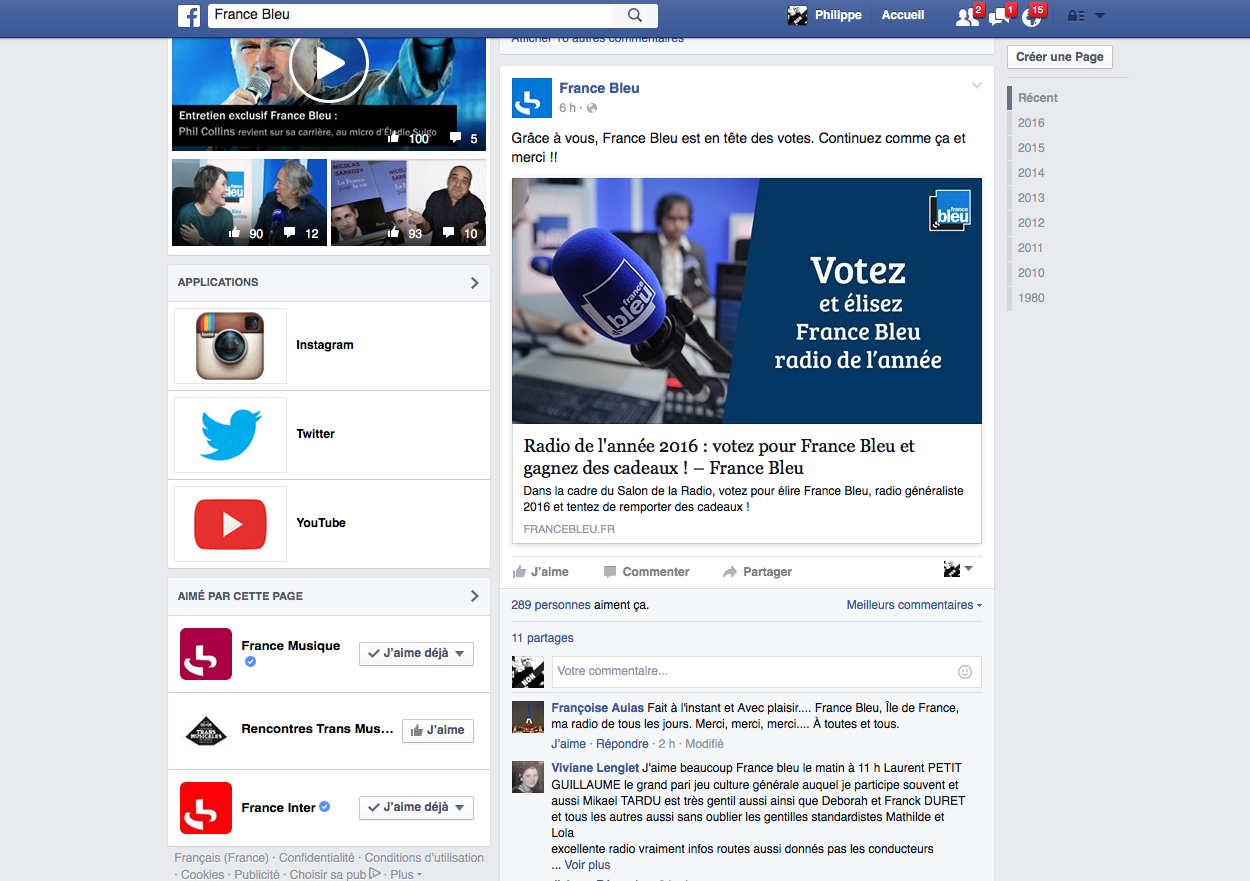The width and height of the screenshot is (1250, 881).
Task: Like the Rencontres Trans Musicales page
Action: [x=437, y=731]
